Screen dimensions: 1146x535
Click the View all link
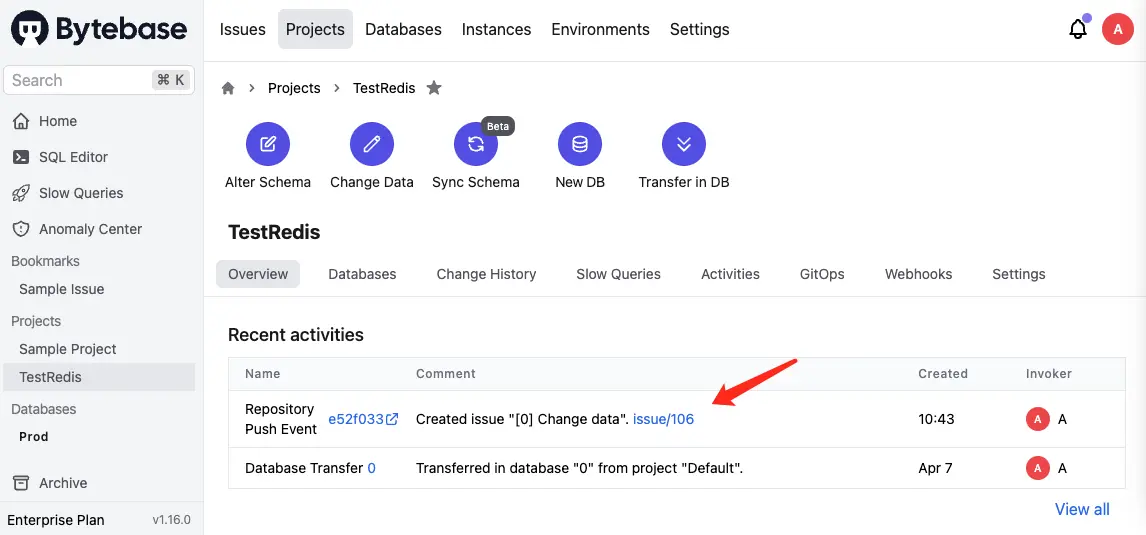tap(1082, 509)
